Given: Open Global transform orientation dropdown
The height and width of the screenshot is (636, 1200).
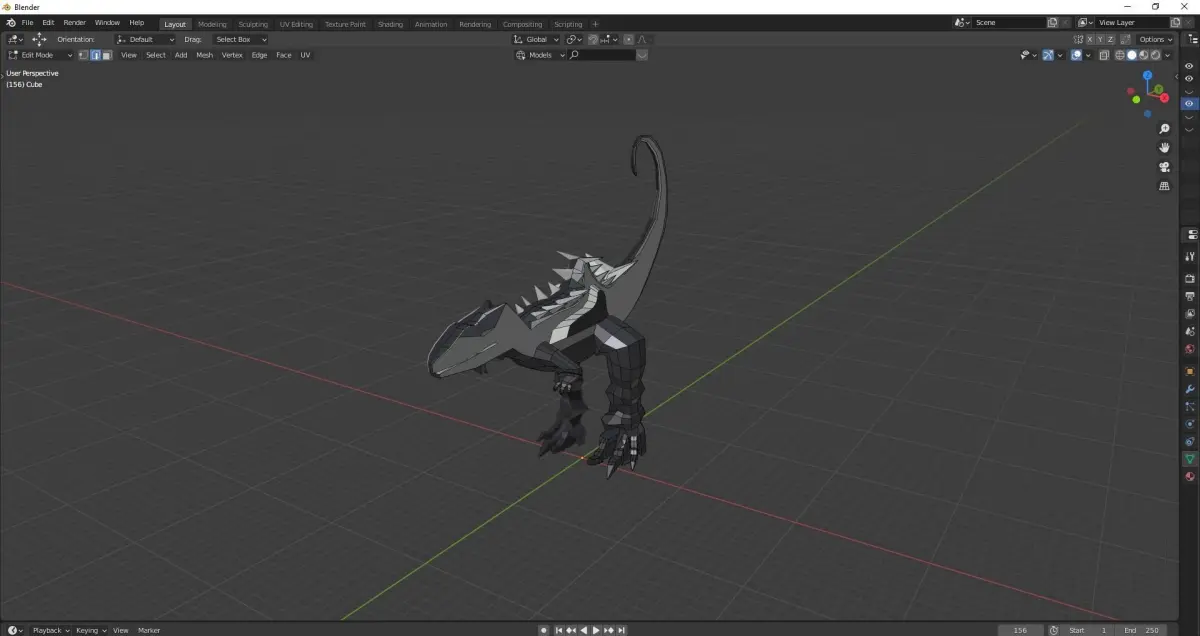Looking at the screenshot, I should tap(537, 39).
